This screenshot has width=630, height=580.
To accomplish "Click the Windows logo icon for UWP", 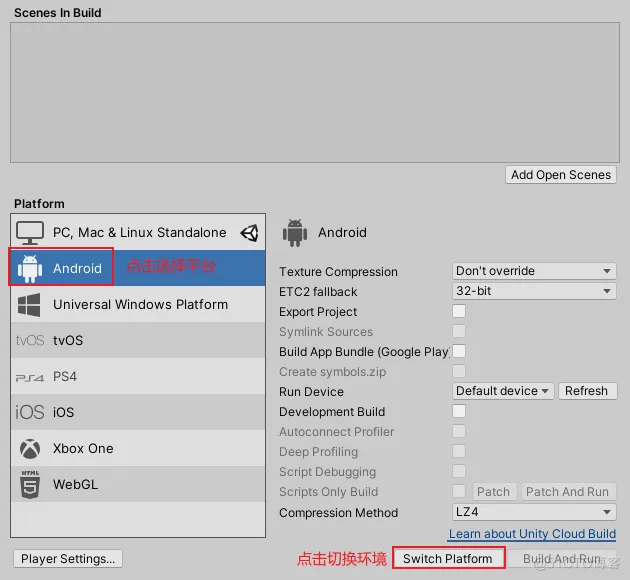I will pos(29,304).
